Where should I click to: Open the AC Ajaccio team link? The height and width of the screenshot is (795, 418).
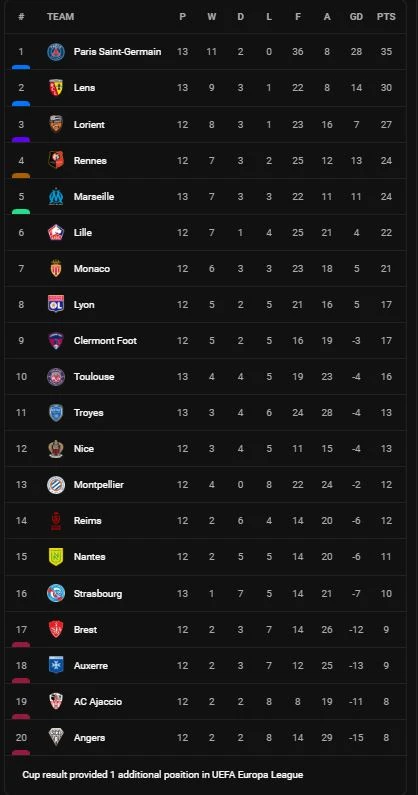point(97,702)
